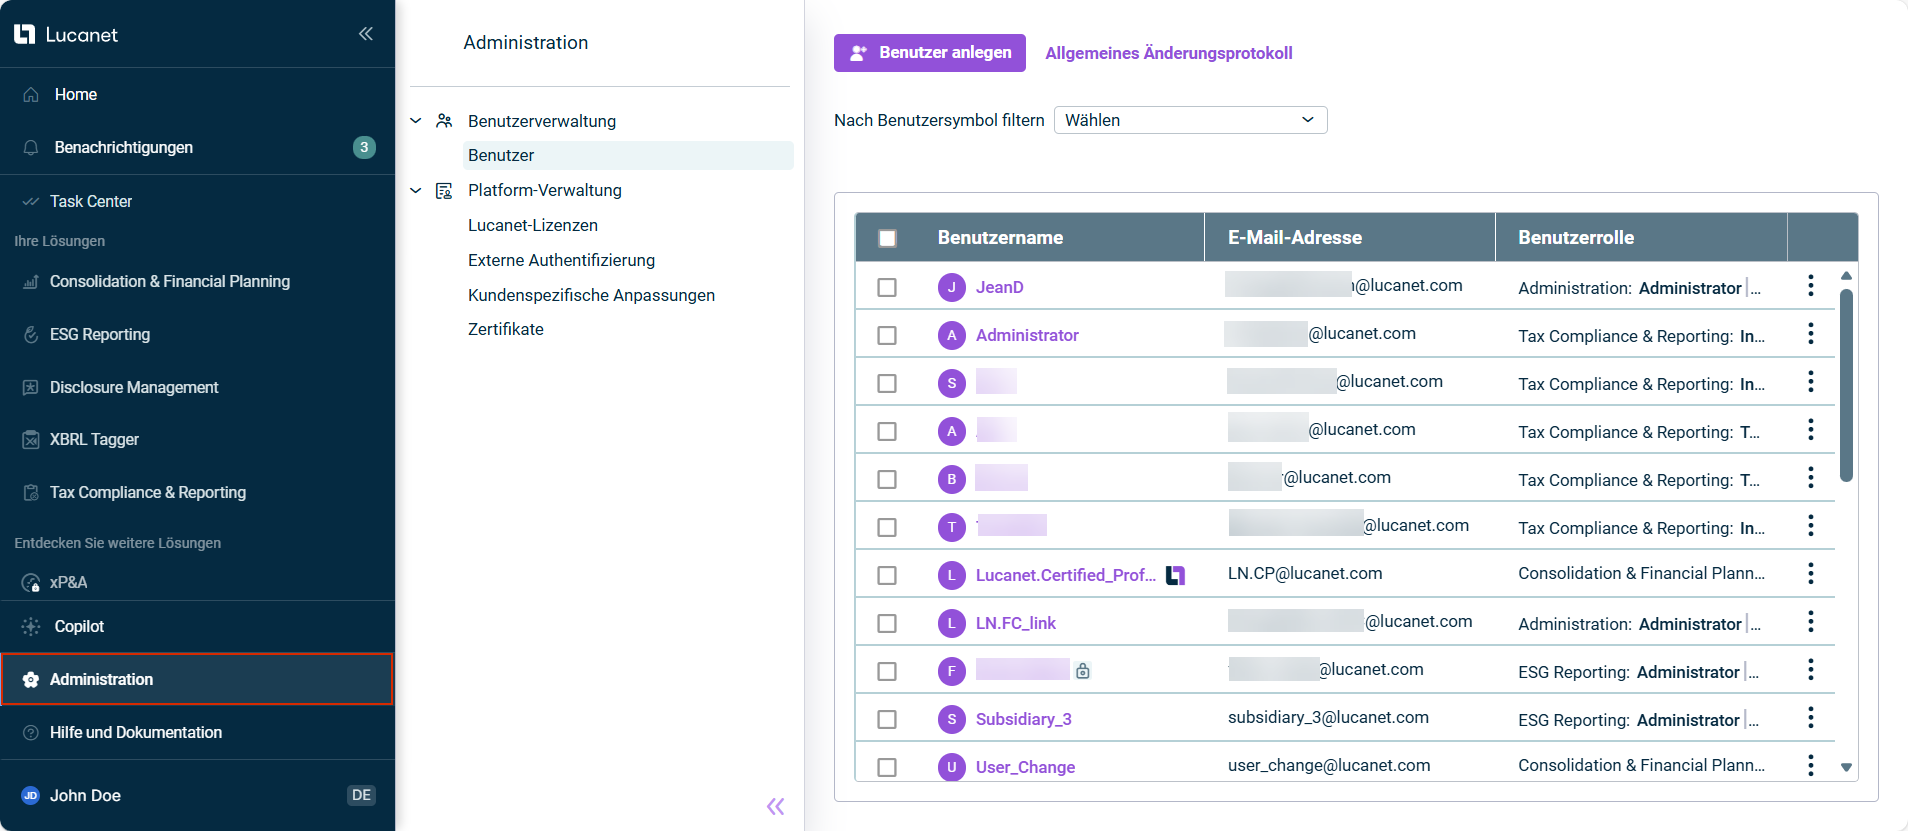Click the xP&A icon

coord(31,583)
